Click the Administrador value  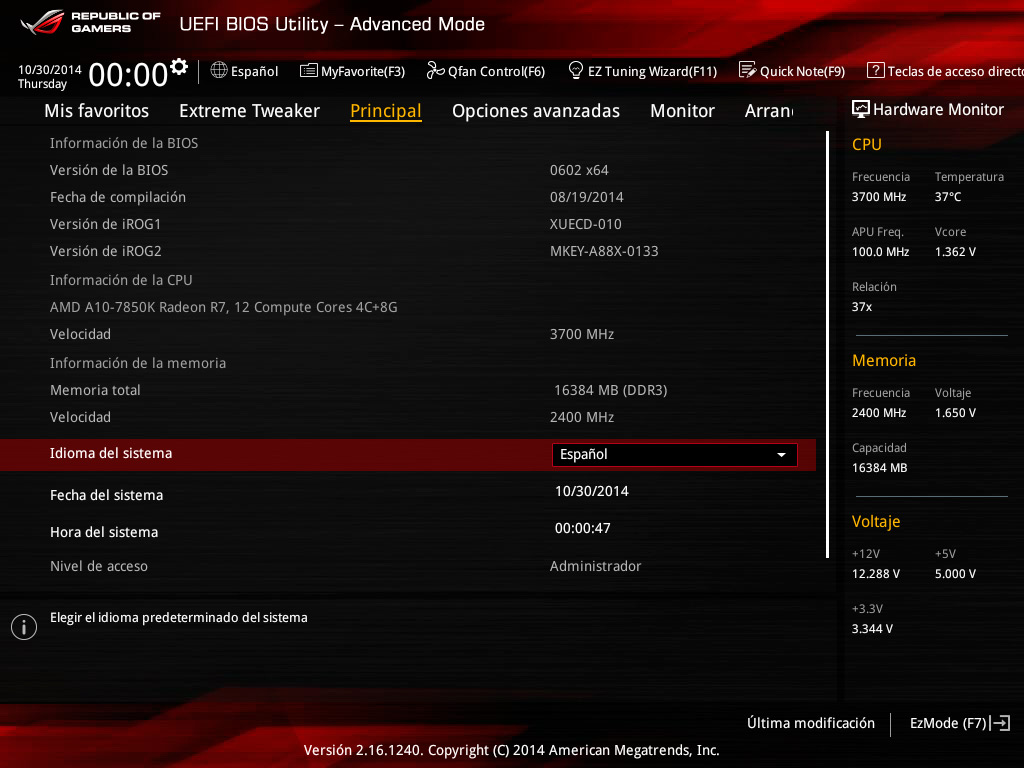[x=596, y=566]
